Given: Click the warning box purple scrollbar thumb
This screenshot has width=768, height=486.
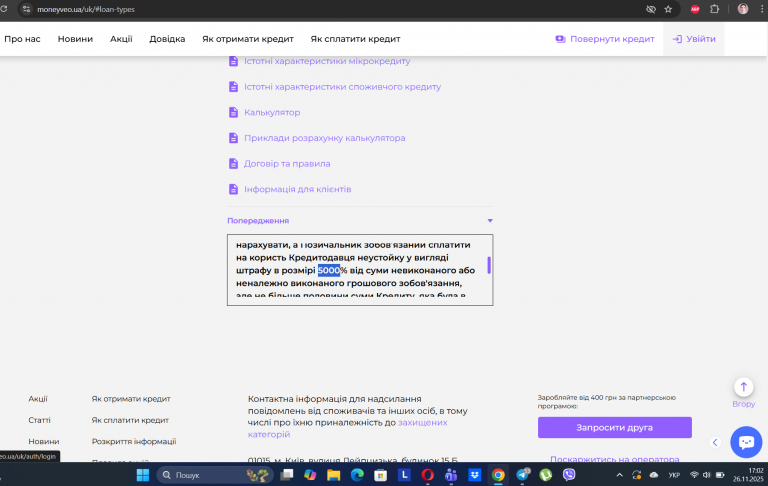Looking at the screenshot, I should pos(489,265).
